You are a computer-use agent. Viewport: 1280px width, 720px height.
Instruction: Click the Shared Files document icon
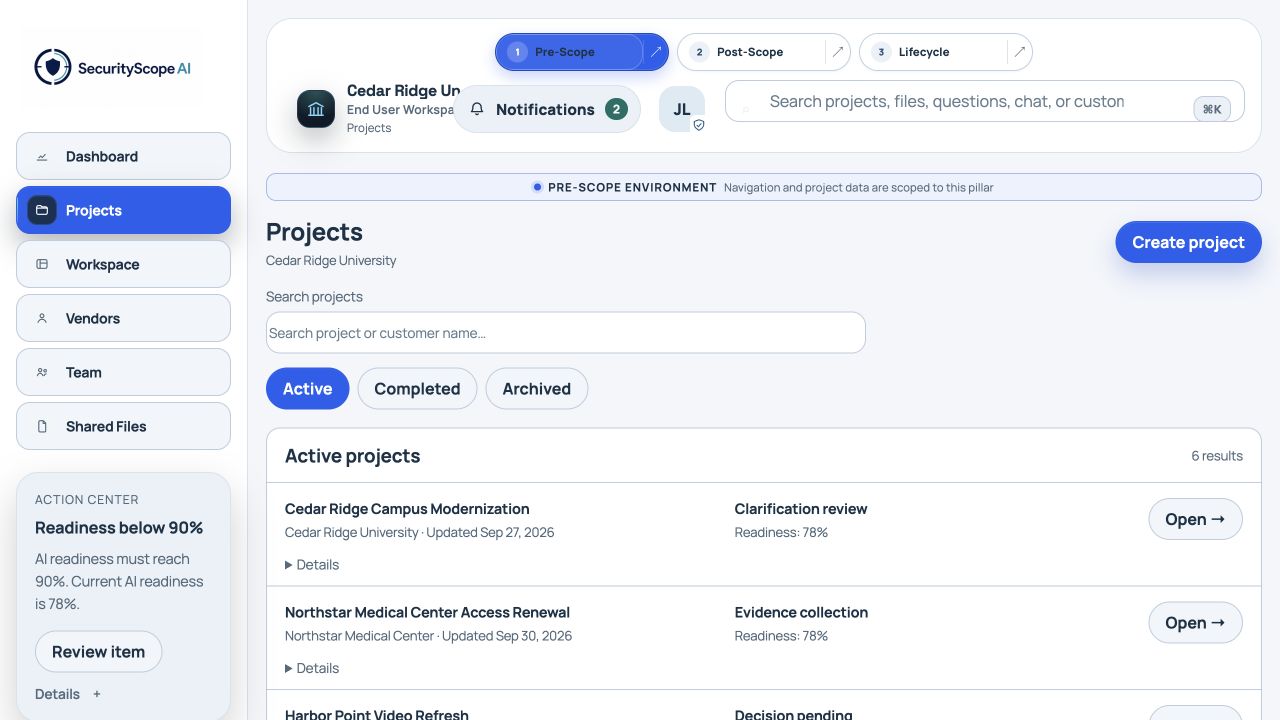click(42, 427)
